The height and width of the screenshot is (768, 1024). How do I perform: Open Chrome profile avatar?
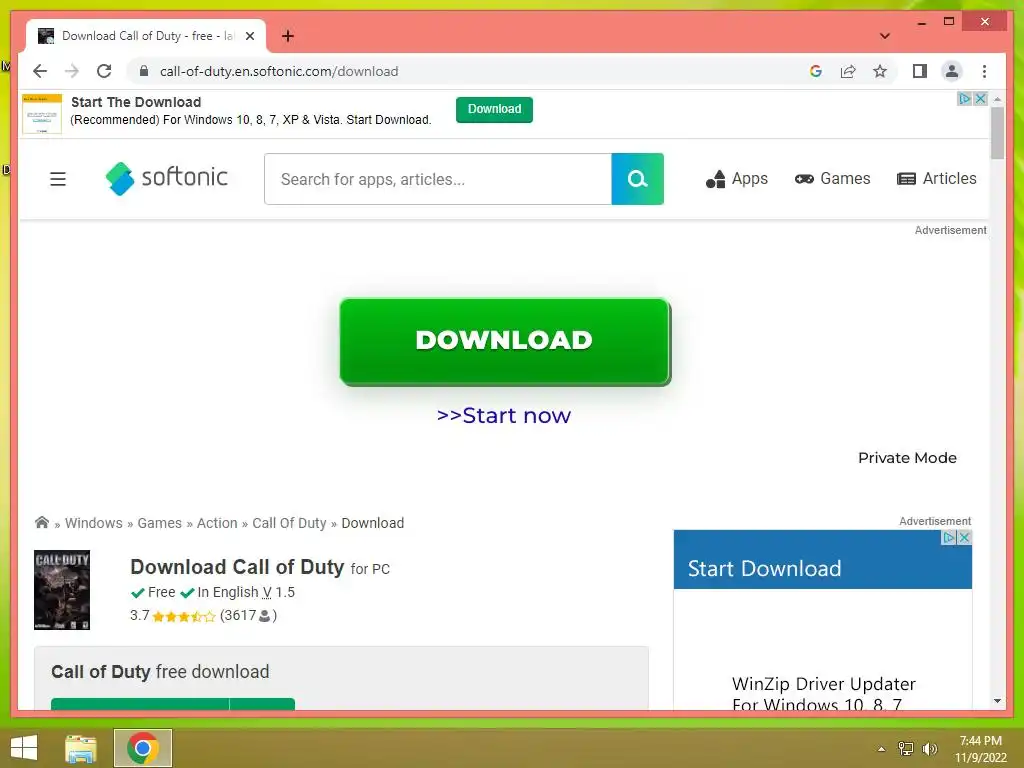952,71
